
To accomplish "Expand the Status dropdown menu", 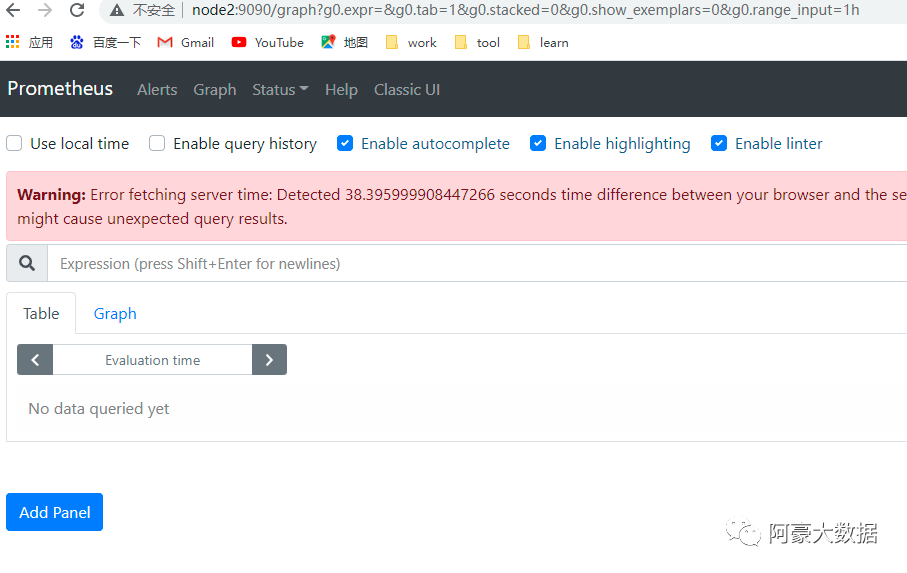I will tap(280, 90).
